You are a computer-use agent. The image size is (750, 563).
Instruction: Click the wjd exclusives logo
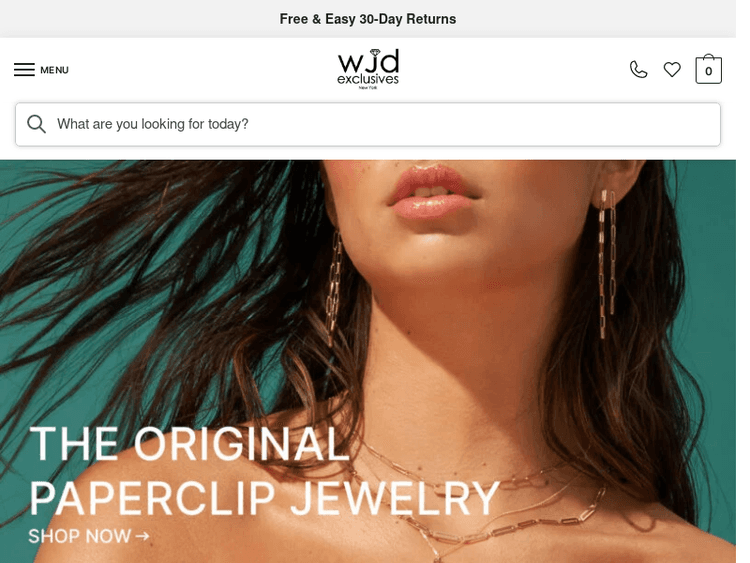pyautogui.click(x=368, y=69)
